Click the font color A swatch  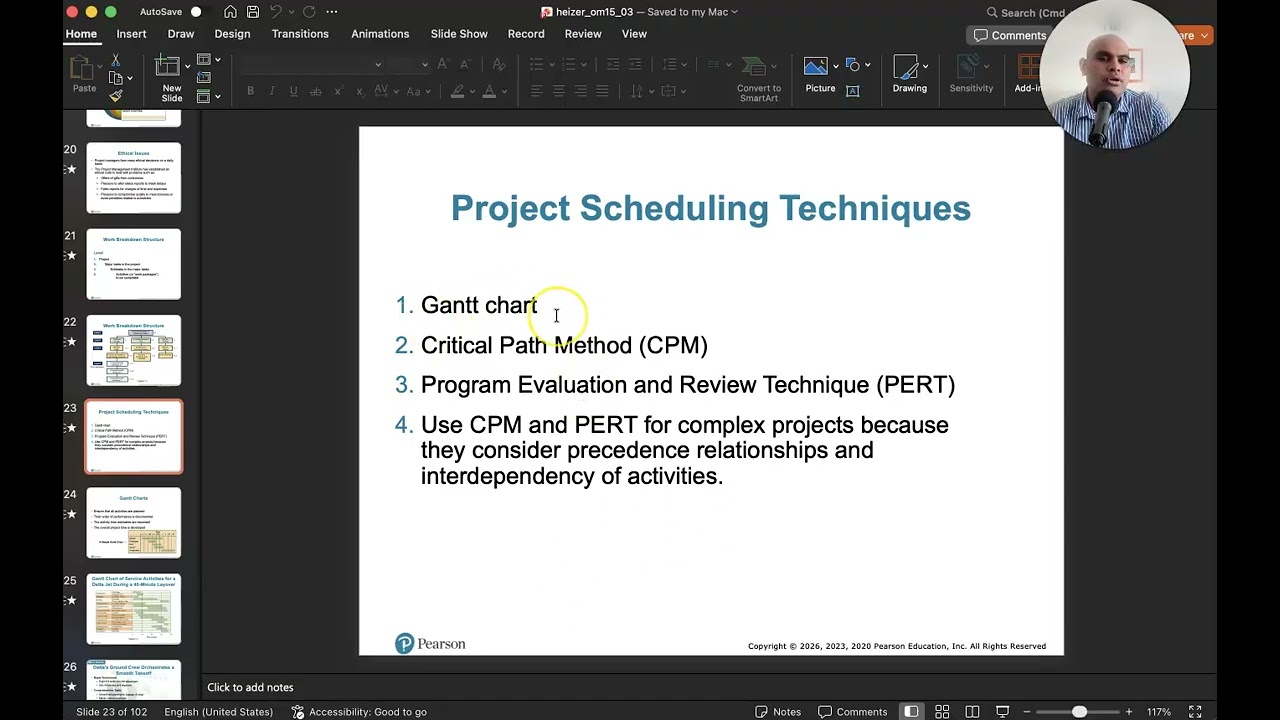489,91
